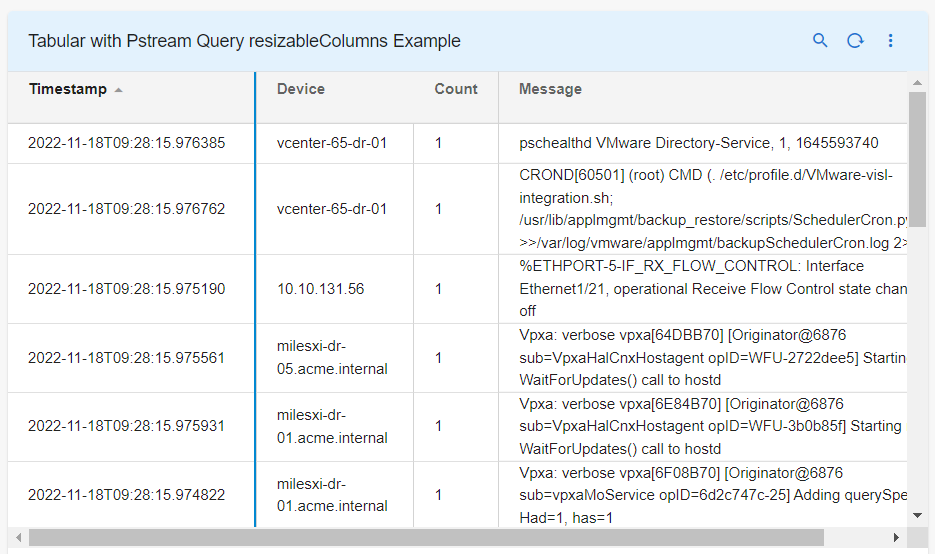Screen dimensions: 935x554
Task: Click the vpxa[6E84B70] message cell
Action: (x=703, y=426)
